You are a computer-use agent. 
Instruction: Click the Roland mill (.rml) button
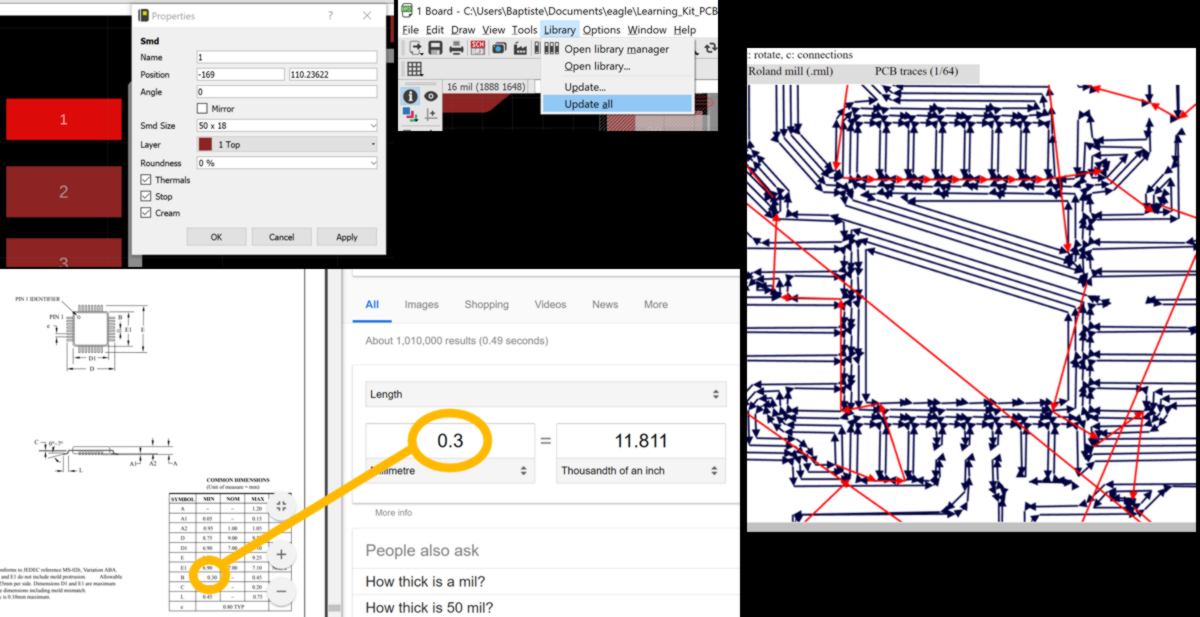[791, 72]
